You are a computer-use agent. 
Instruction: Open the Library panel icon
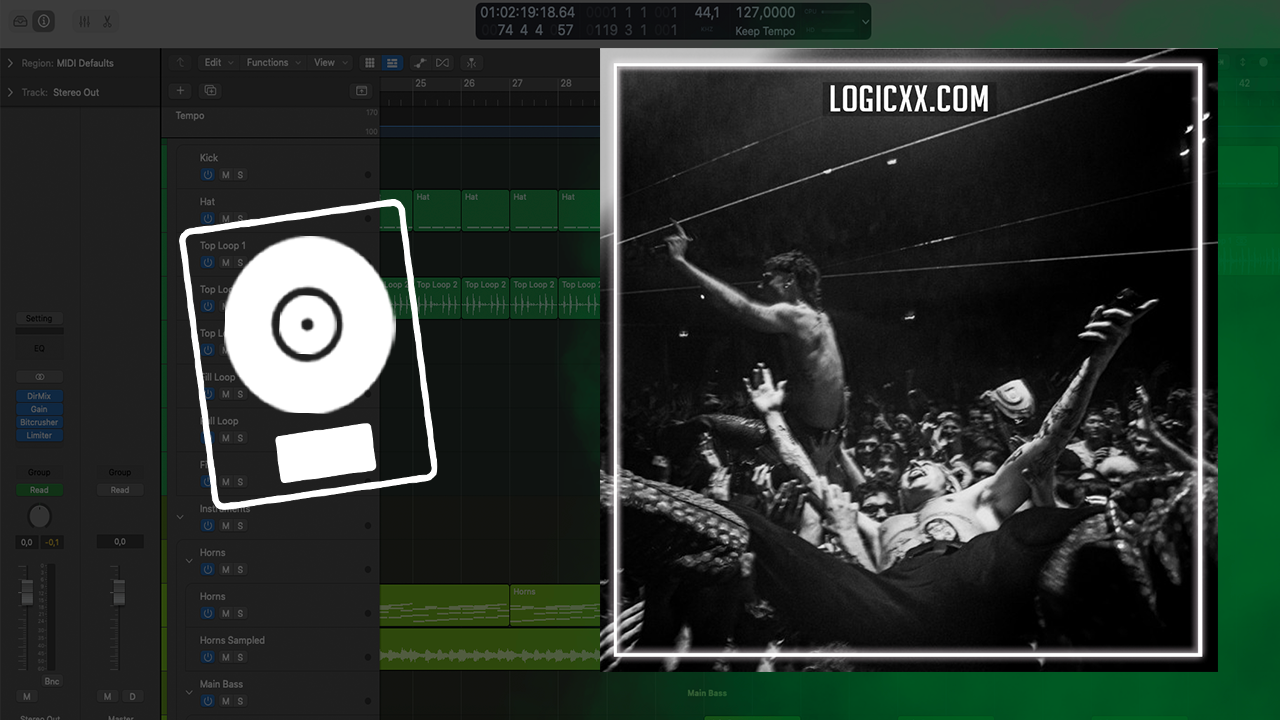click(21, 21)
